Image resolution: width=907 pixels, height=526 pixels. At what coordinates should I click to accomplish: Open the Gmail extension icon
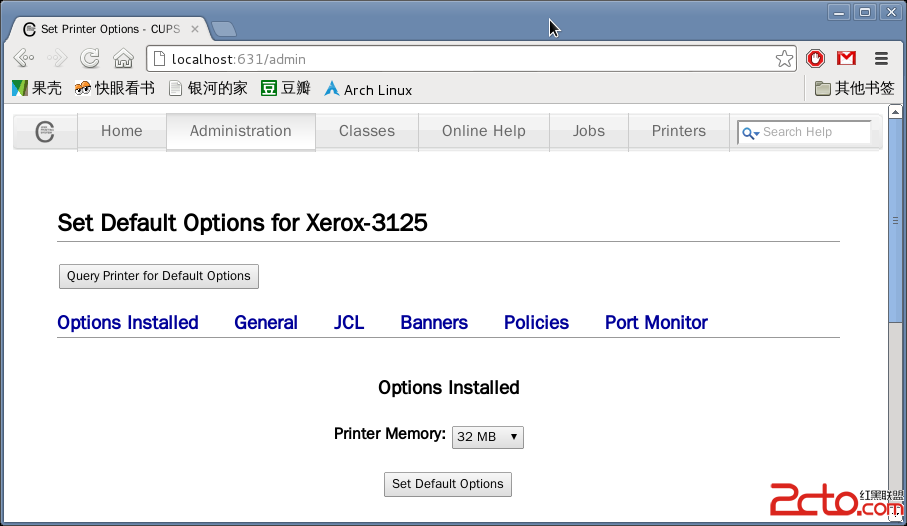click(847, 58)
